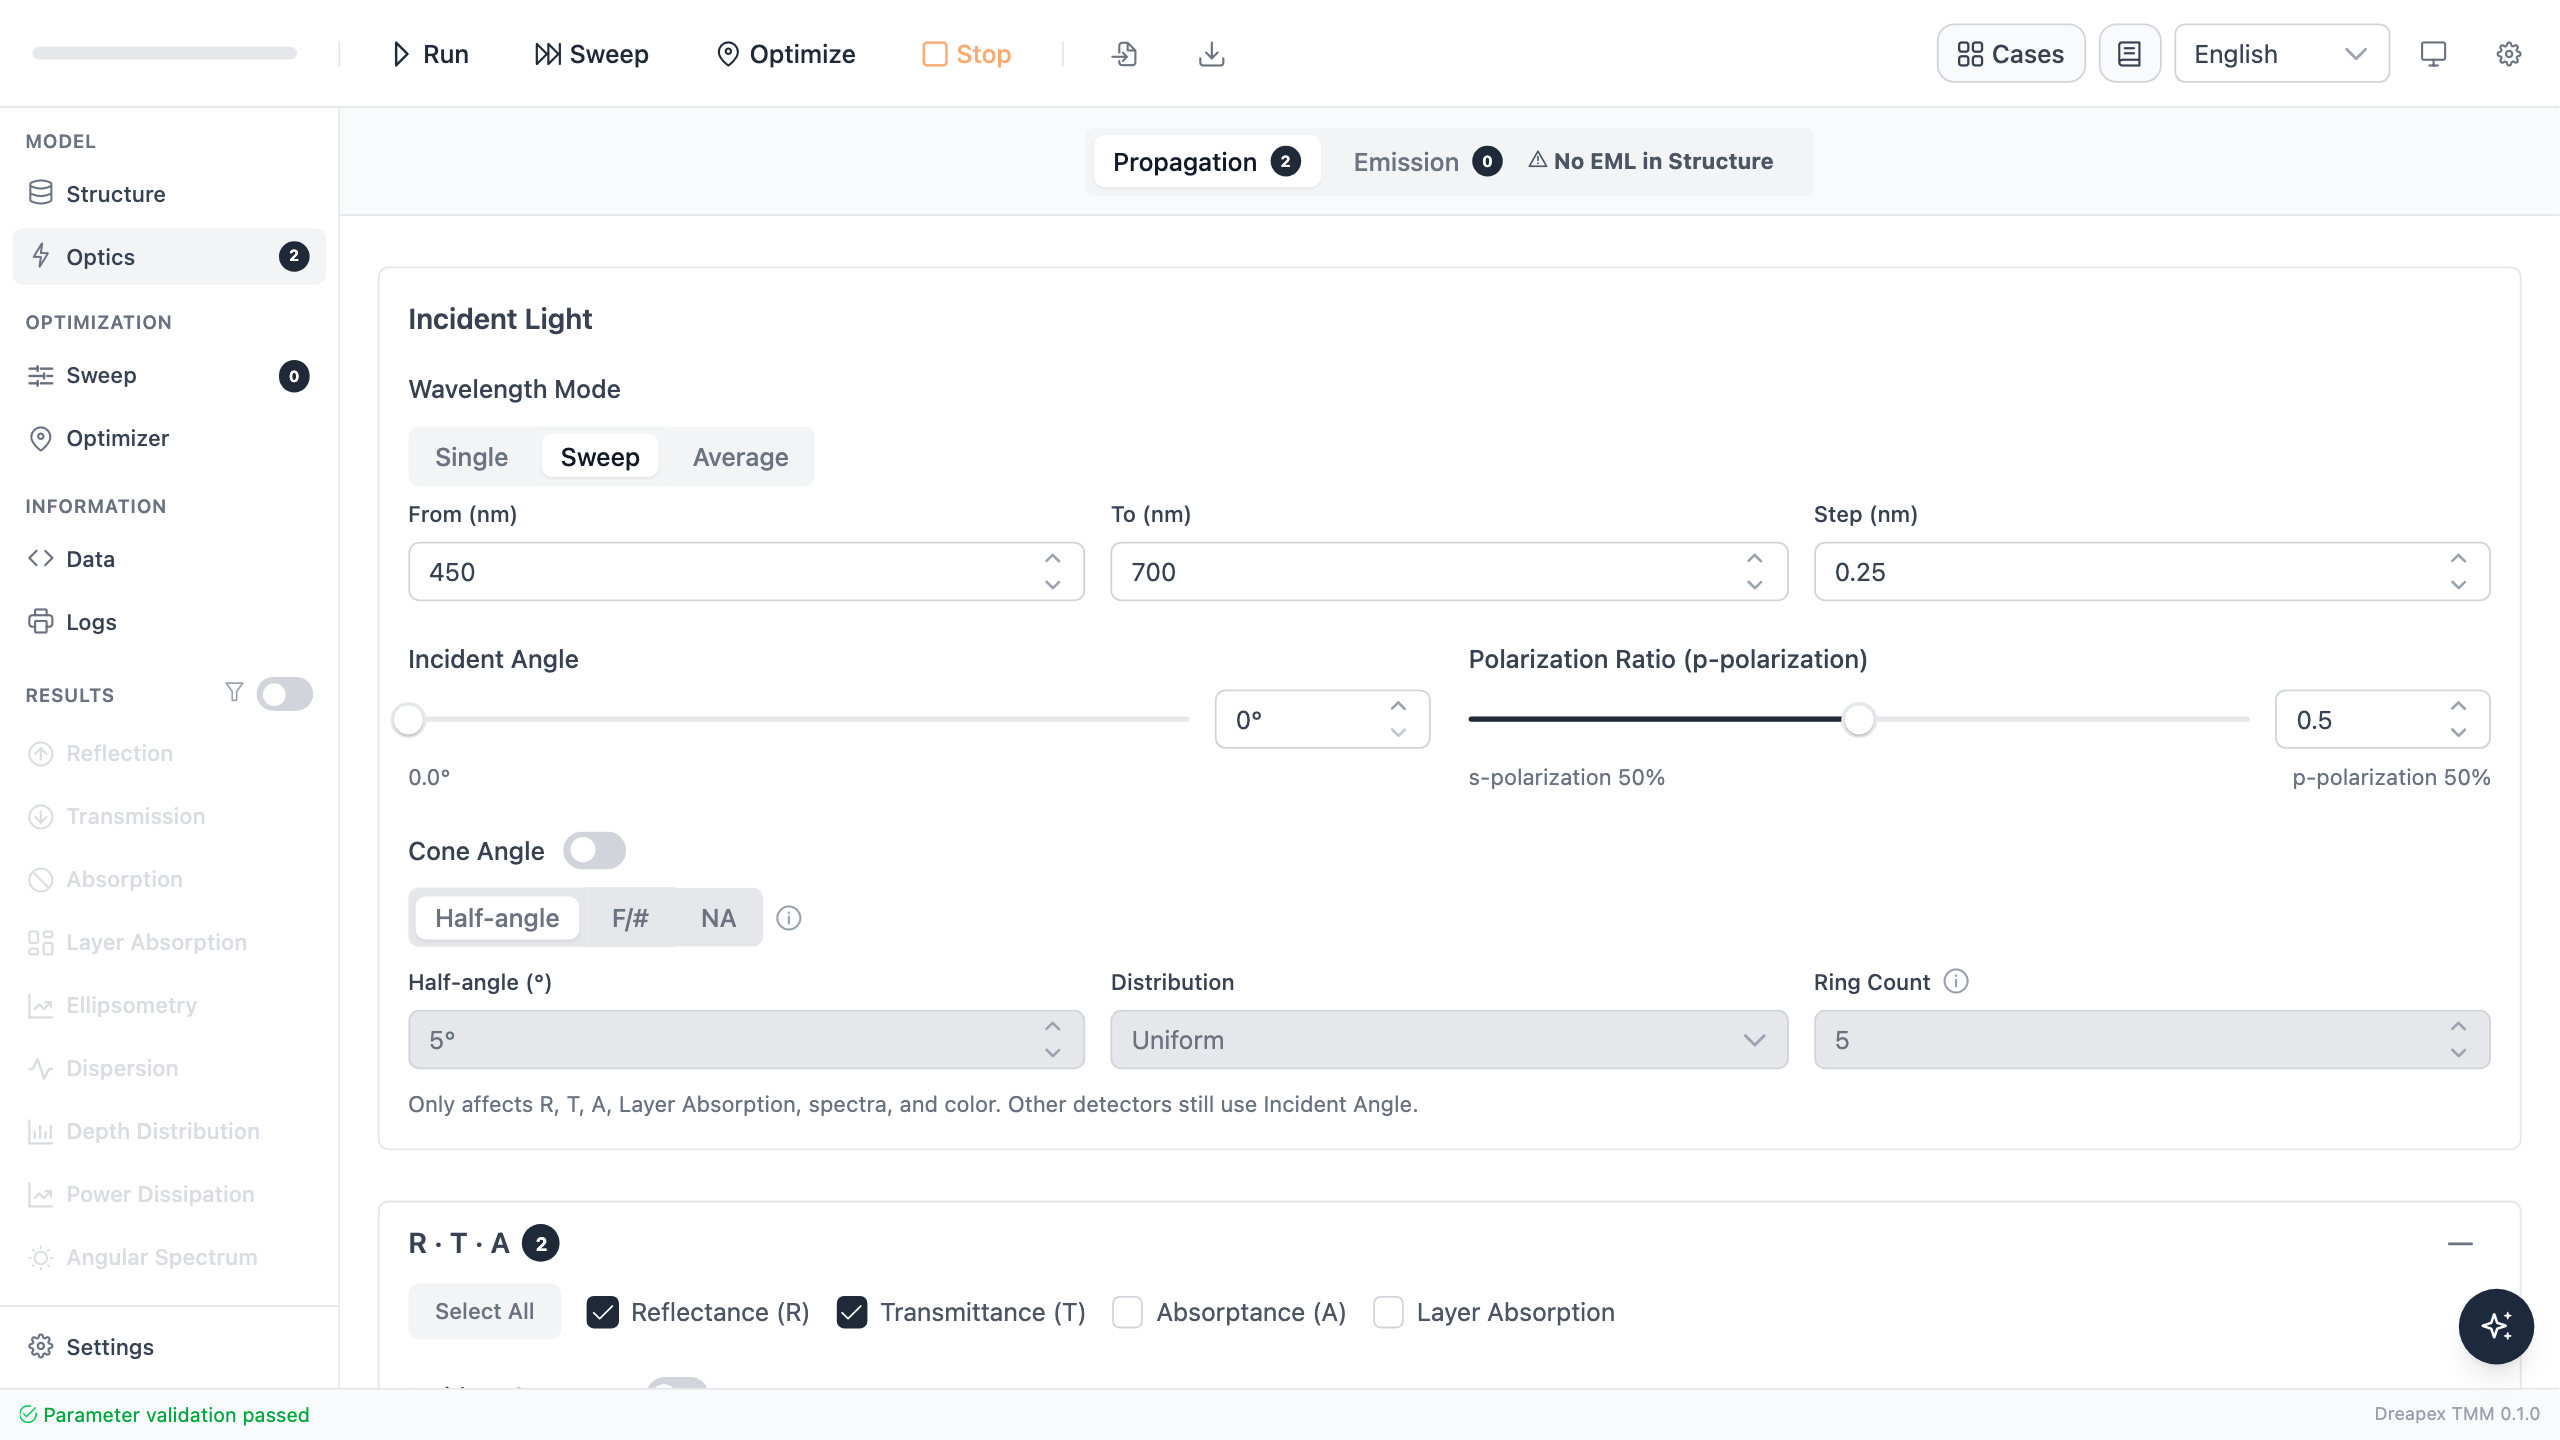
Task: Collapse the R·T·A section
Action: (x=2460, y=1243)
